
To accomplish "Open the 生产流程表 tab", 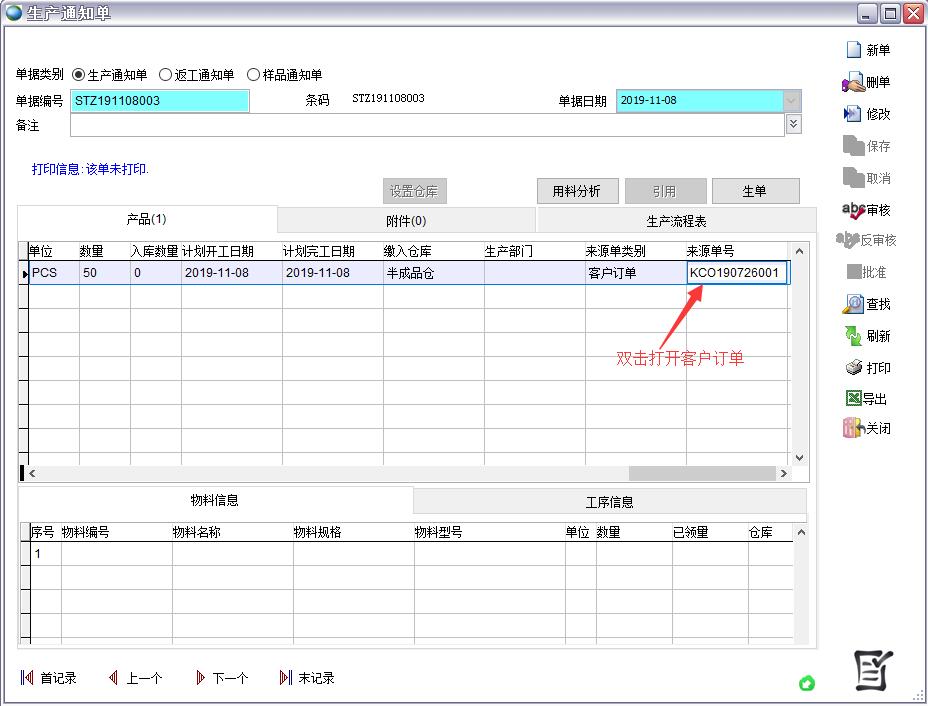I will 676,221.
